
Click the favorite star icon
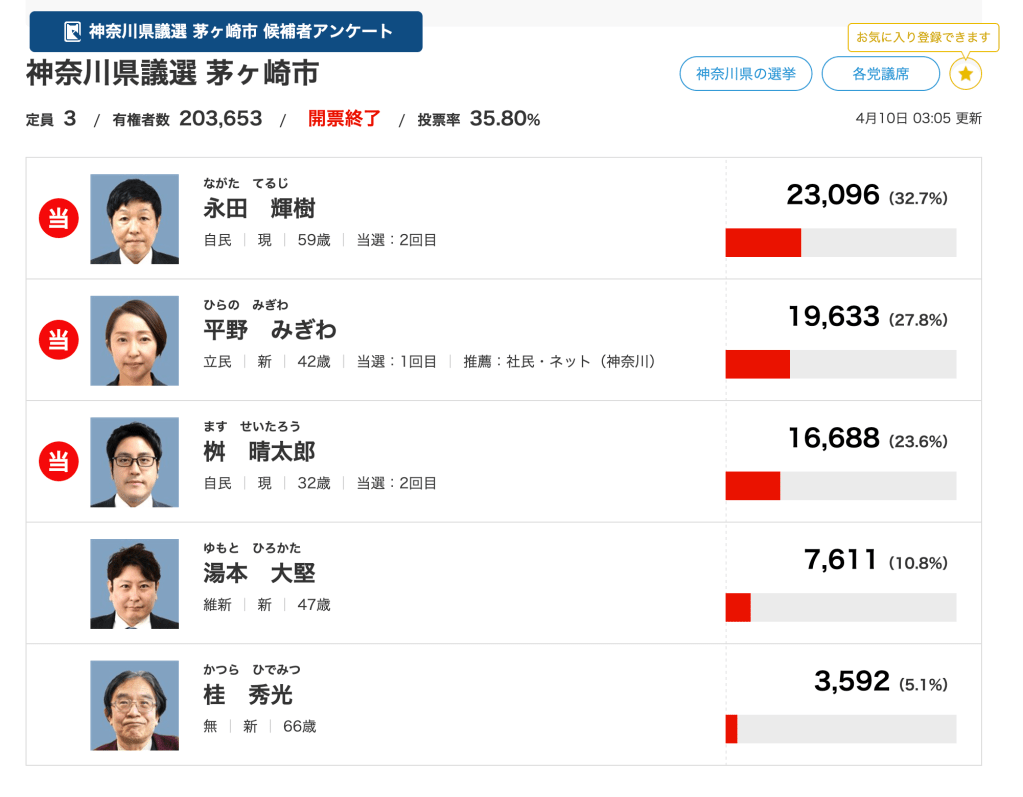(965, 74)
